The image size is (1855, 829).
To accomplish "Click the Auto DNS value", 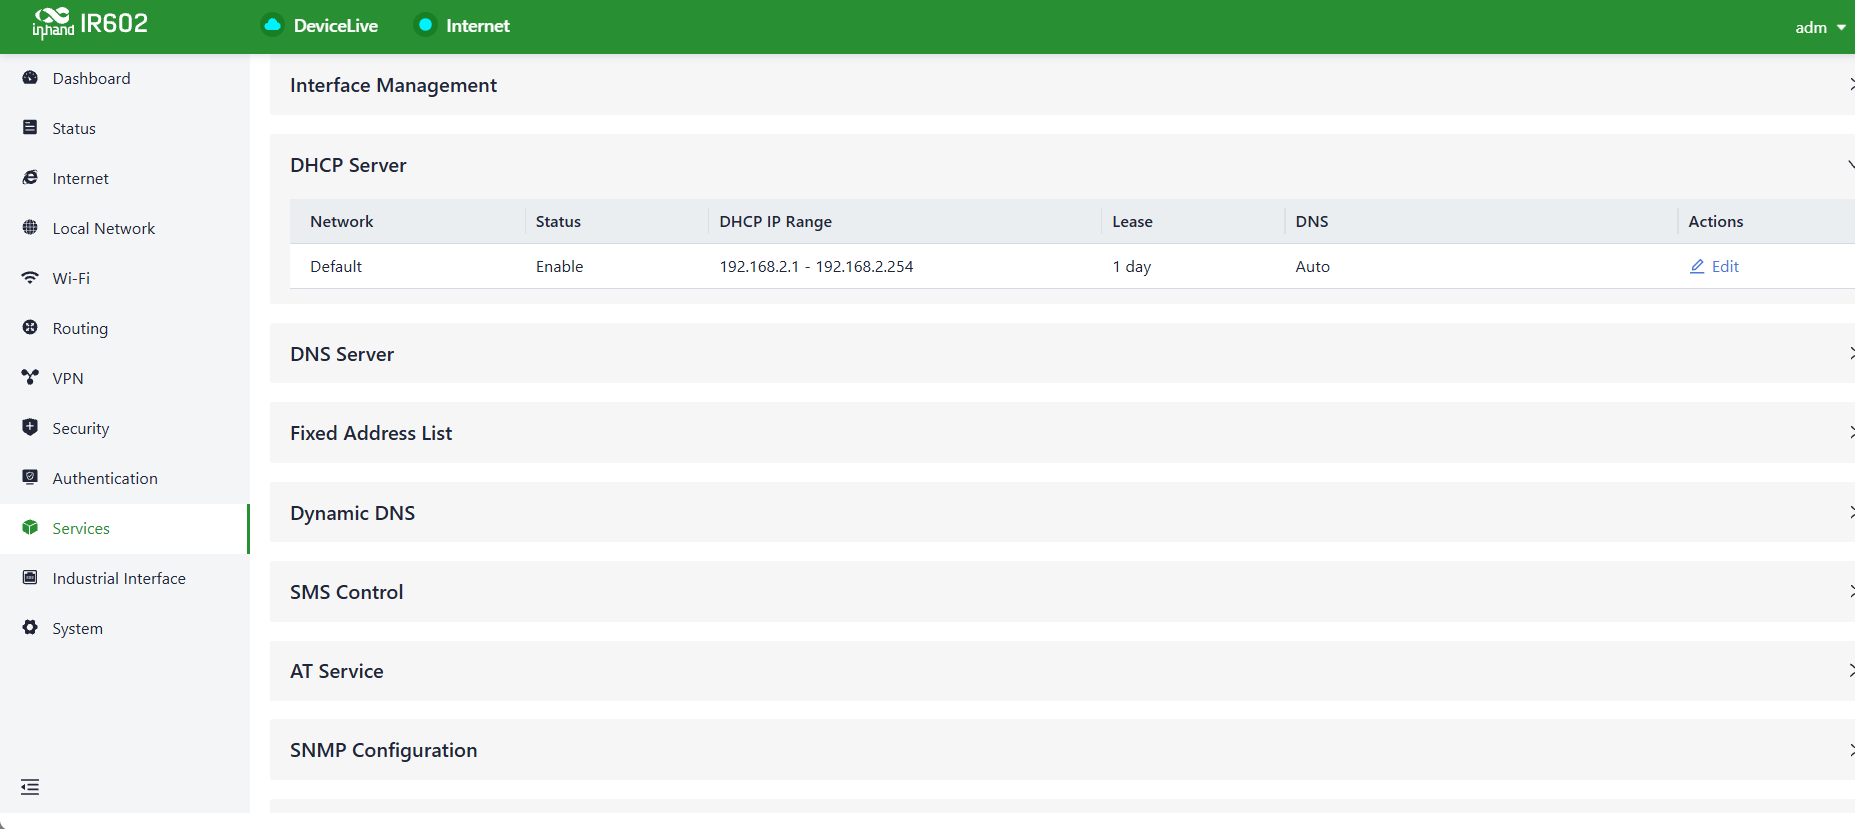I will coord(1312,267).
